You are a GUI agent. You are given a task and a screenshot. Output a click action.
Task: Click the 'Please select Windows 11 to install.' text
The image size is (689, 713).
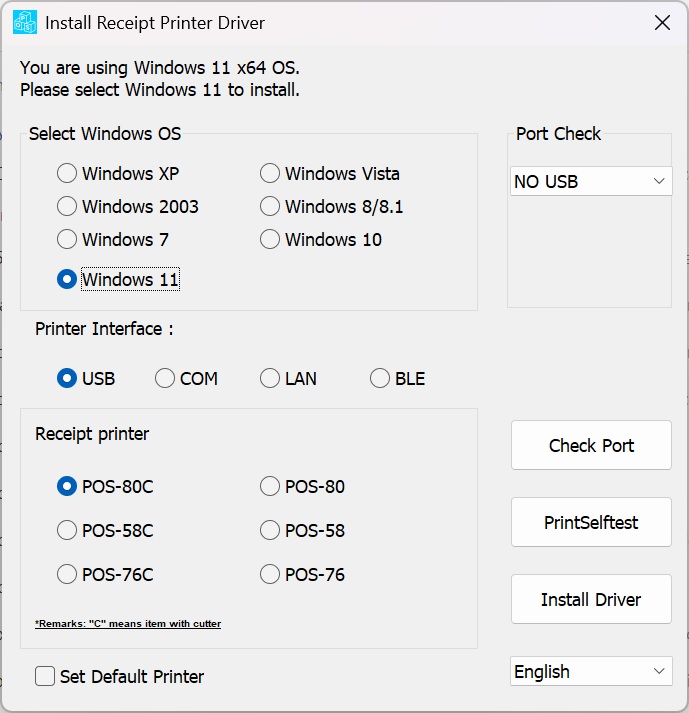pos(160,90)
